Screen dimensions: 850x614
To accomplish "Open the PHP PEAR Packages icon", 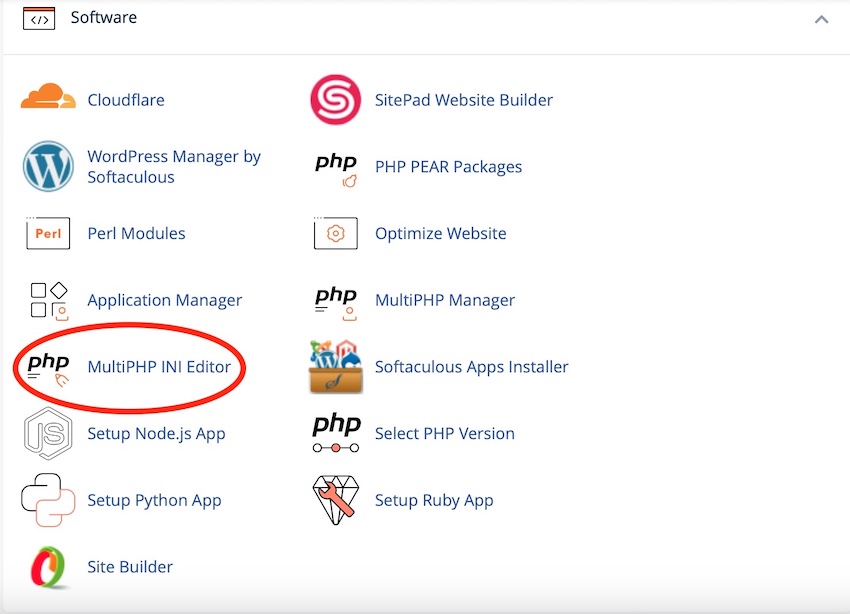I will coord(336,170).
